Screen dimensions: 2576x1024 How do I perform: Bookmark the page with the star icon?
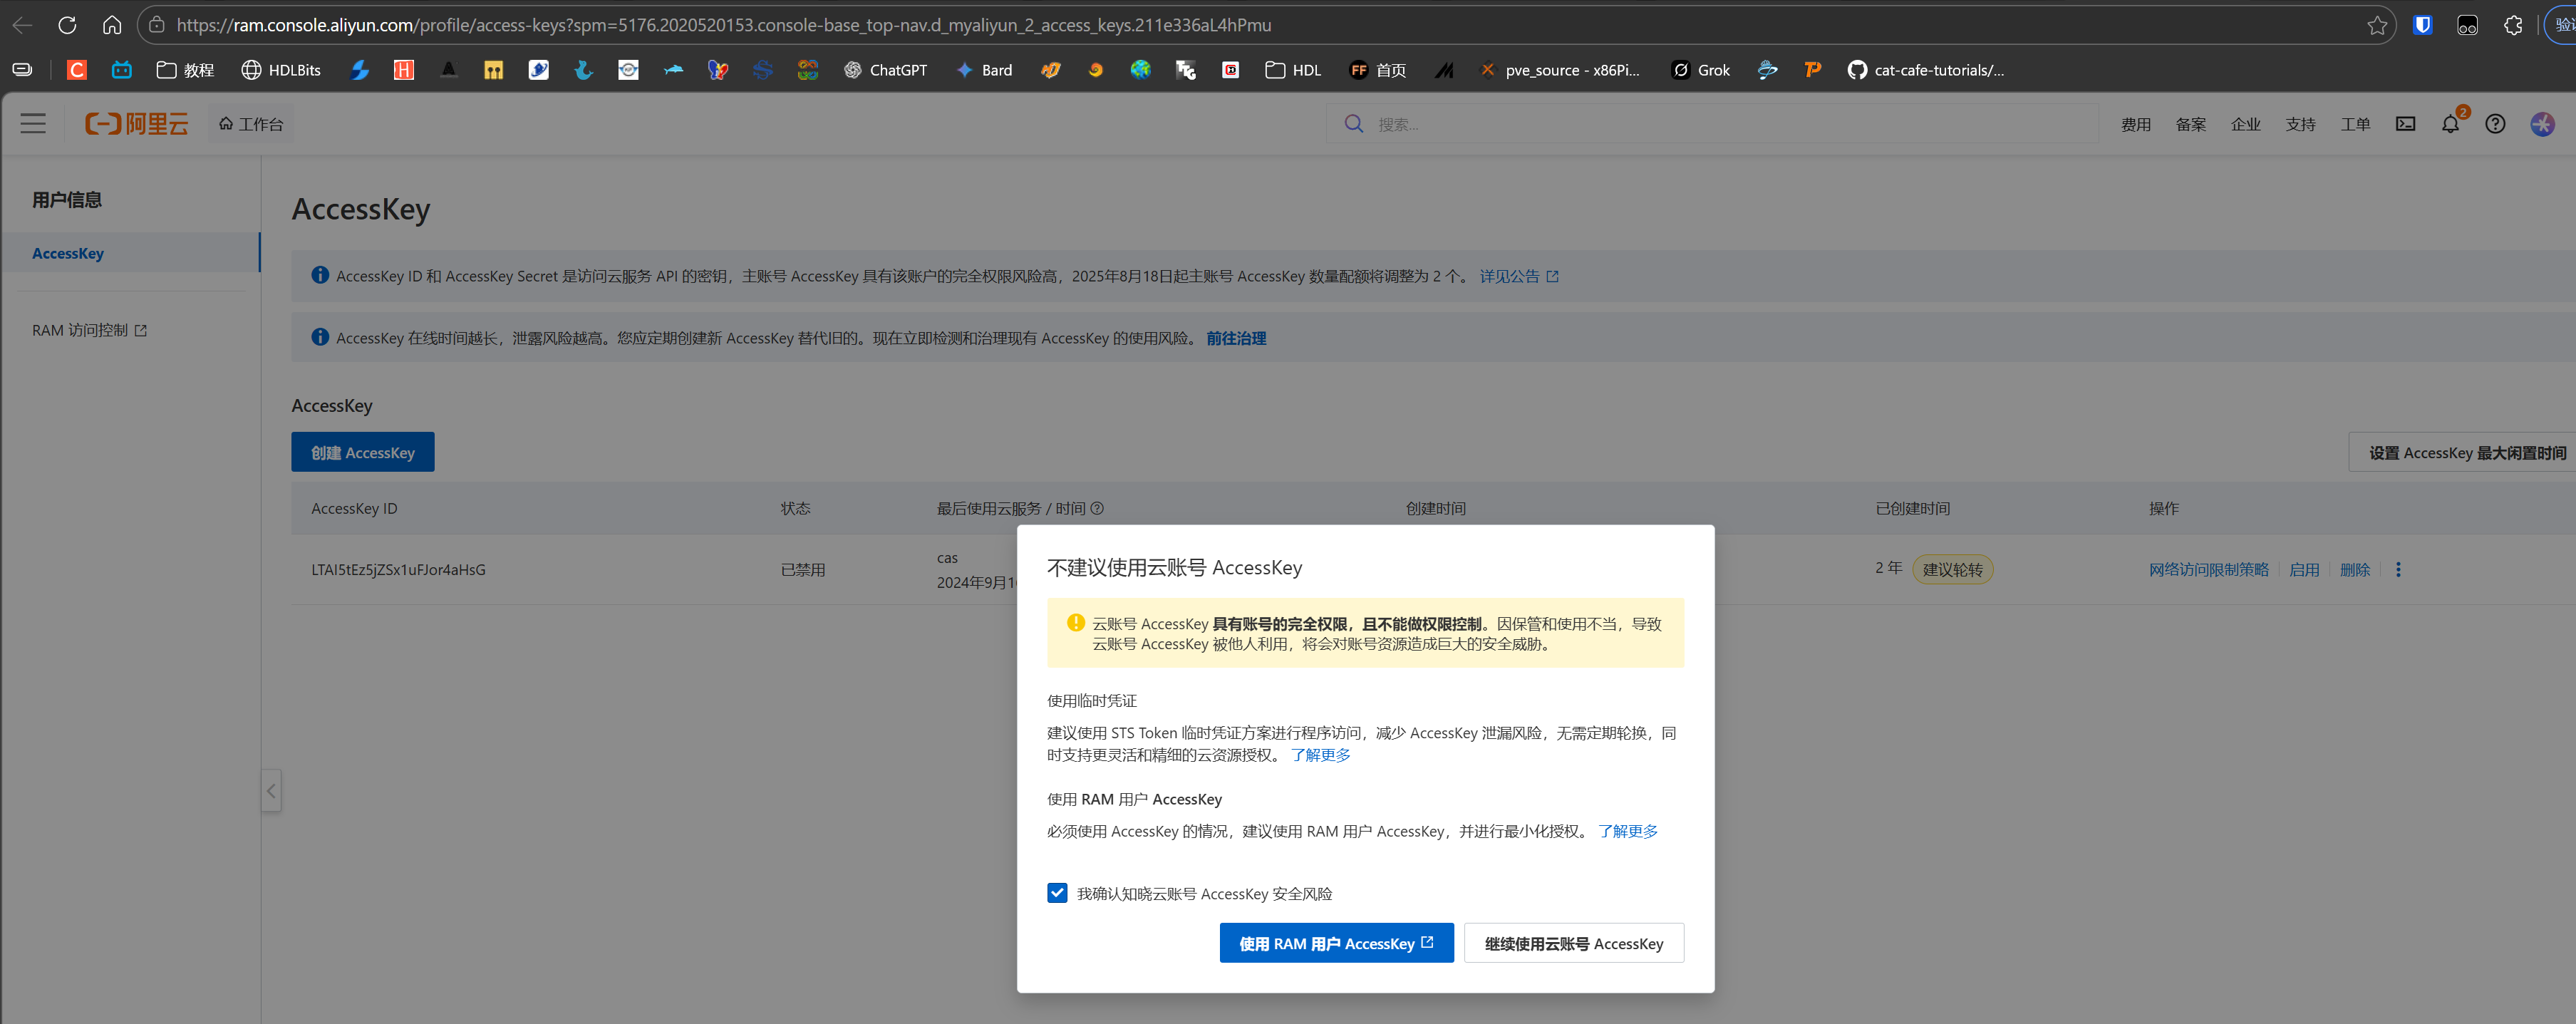coord(2377,25)
